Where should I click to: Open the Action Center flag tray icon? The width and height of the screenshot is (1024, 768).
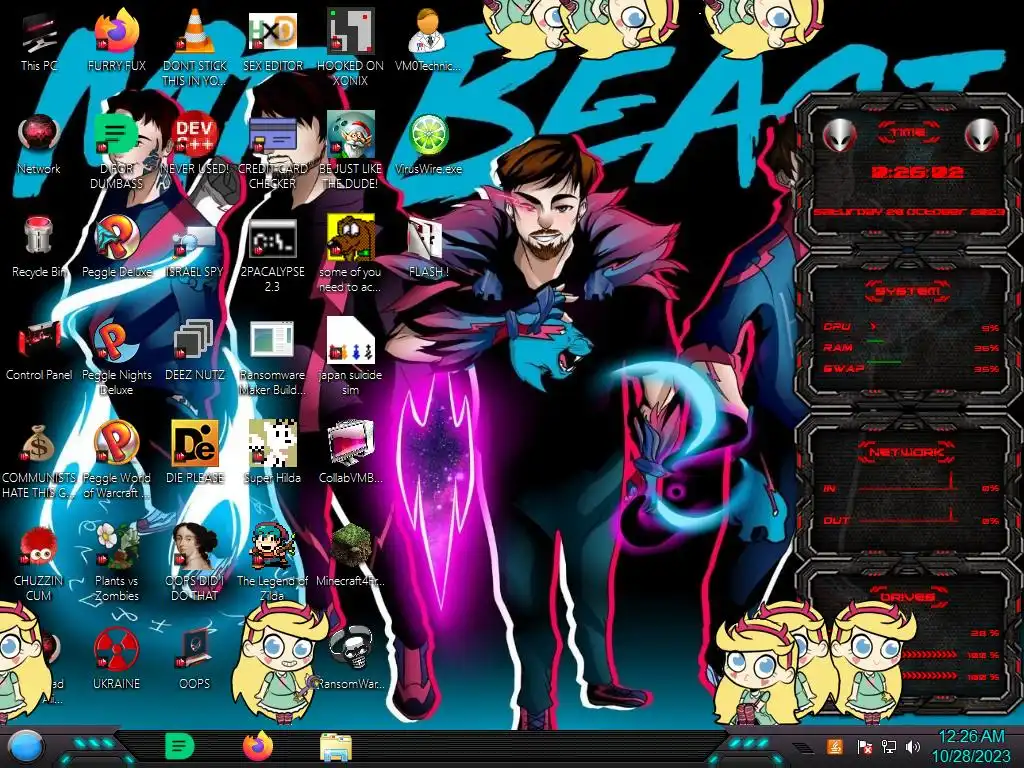click(x=865, y=746)
